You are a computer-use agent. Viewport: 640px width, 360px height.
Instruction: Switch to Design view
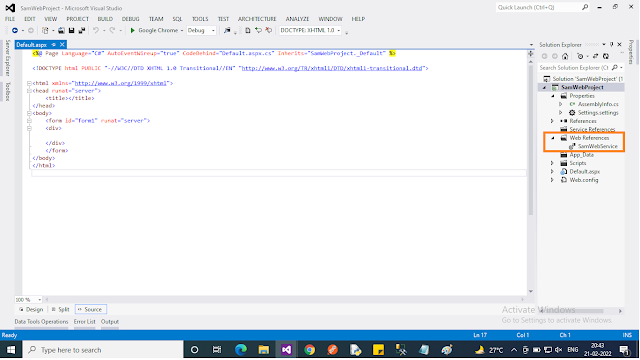point(31,309)
